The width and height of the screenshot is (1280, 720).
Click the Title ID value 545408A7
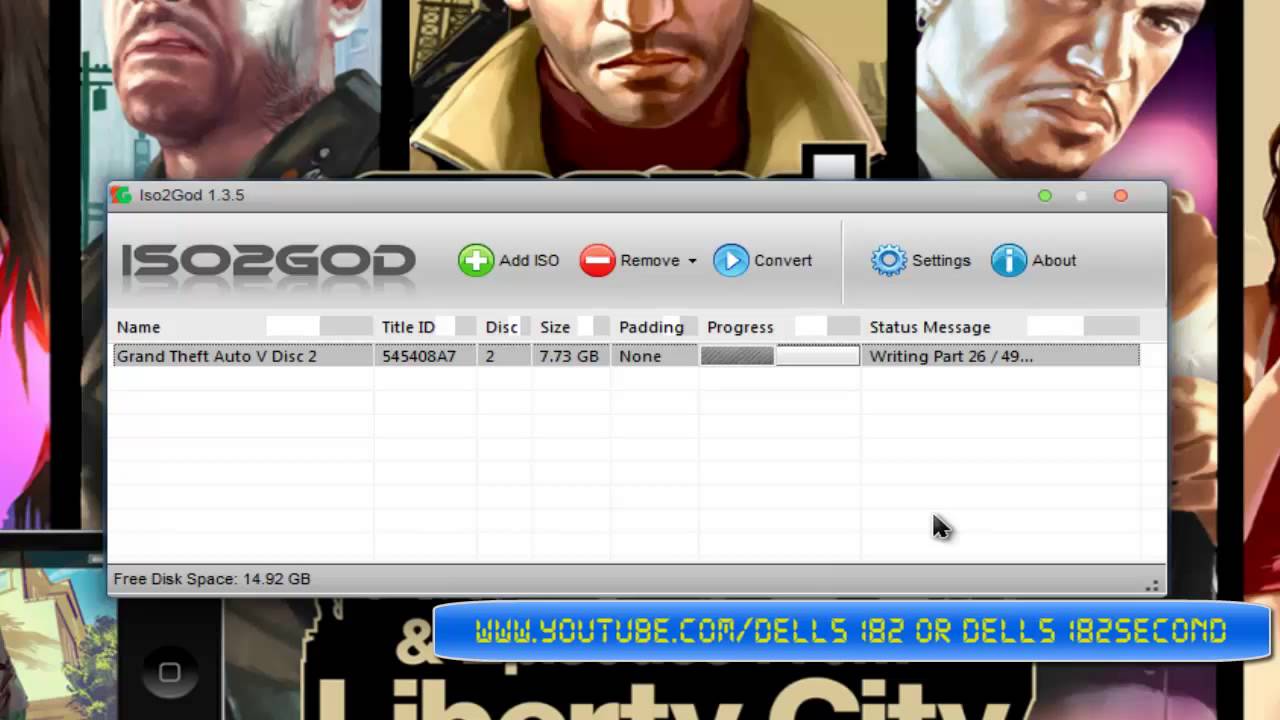[x=419, y=356]
